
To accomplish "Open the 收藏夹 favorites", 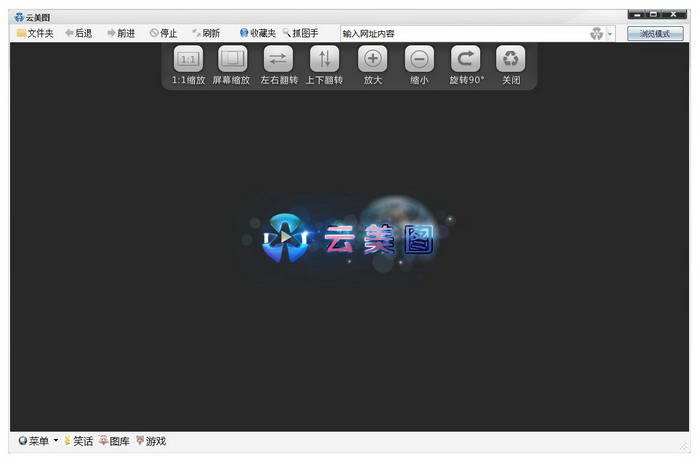I will coord(258,33).
